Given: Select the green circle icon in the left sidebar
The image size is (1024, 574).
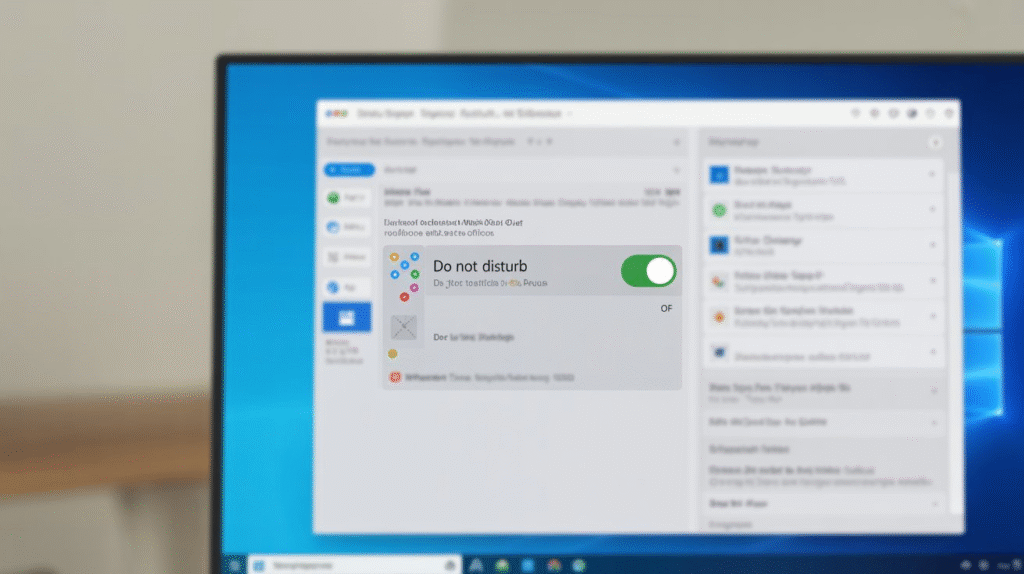Looking at the screenshot, I should 334,198.
